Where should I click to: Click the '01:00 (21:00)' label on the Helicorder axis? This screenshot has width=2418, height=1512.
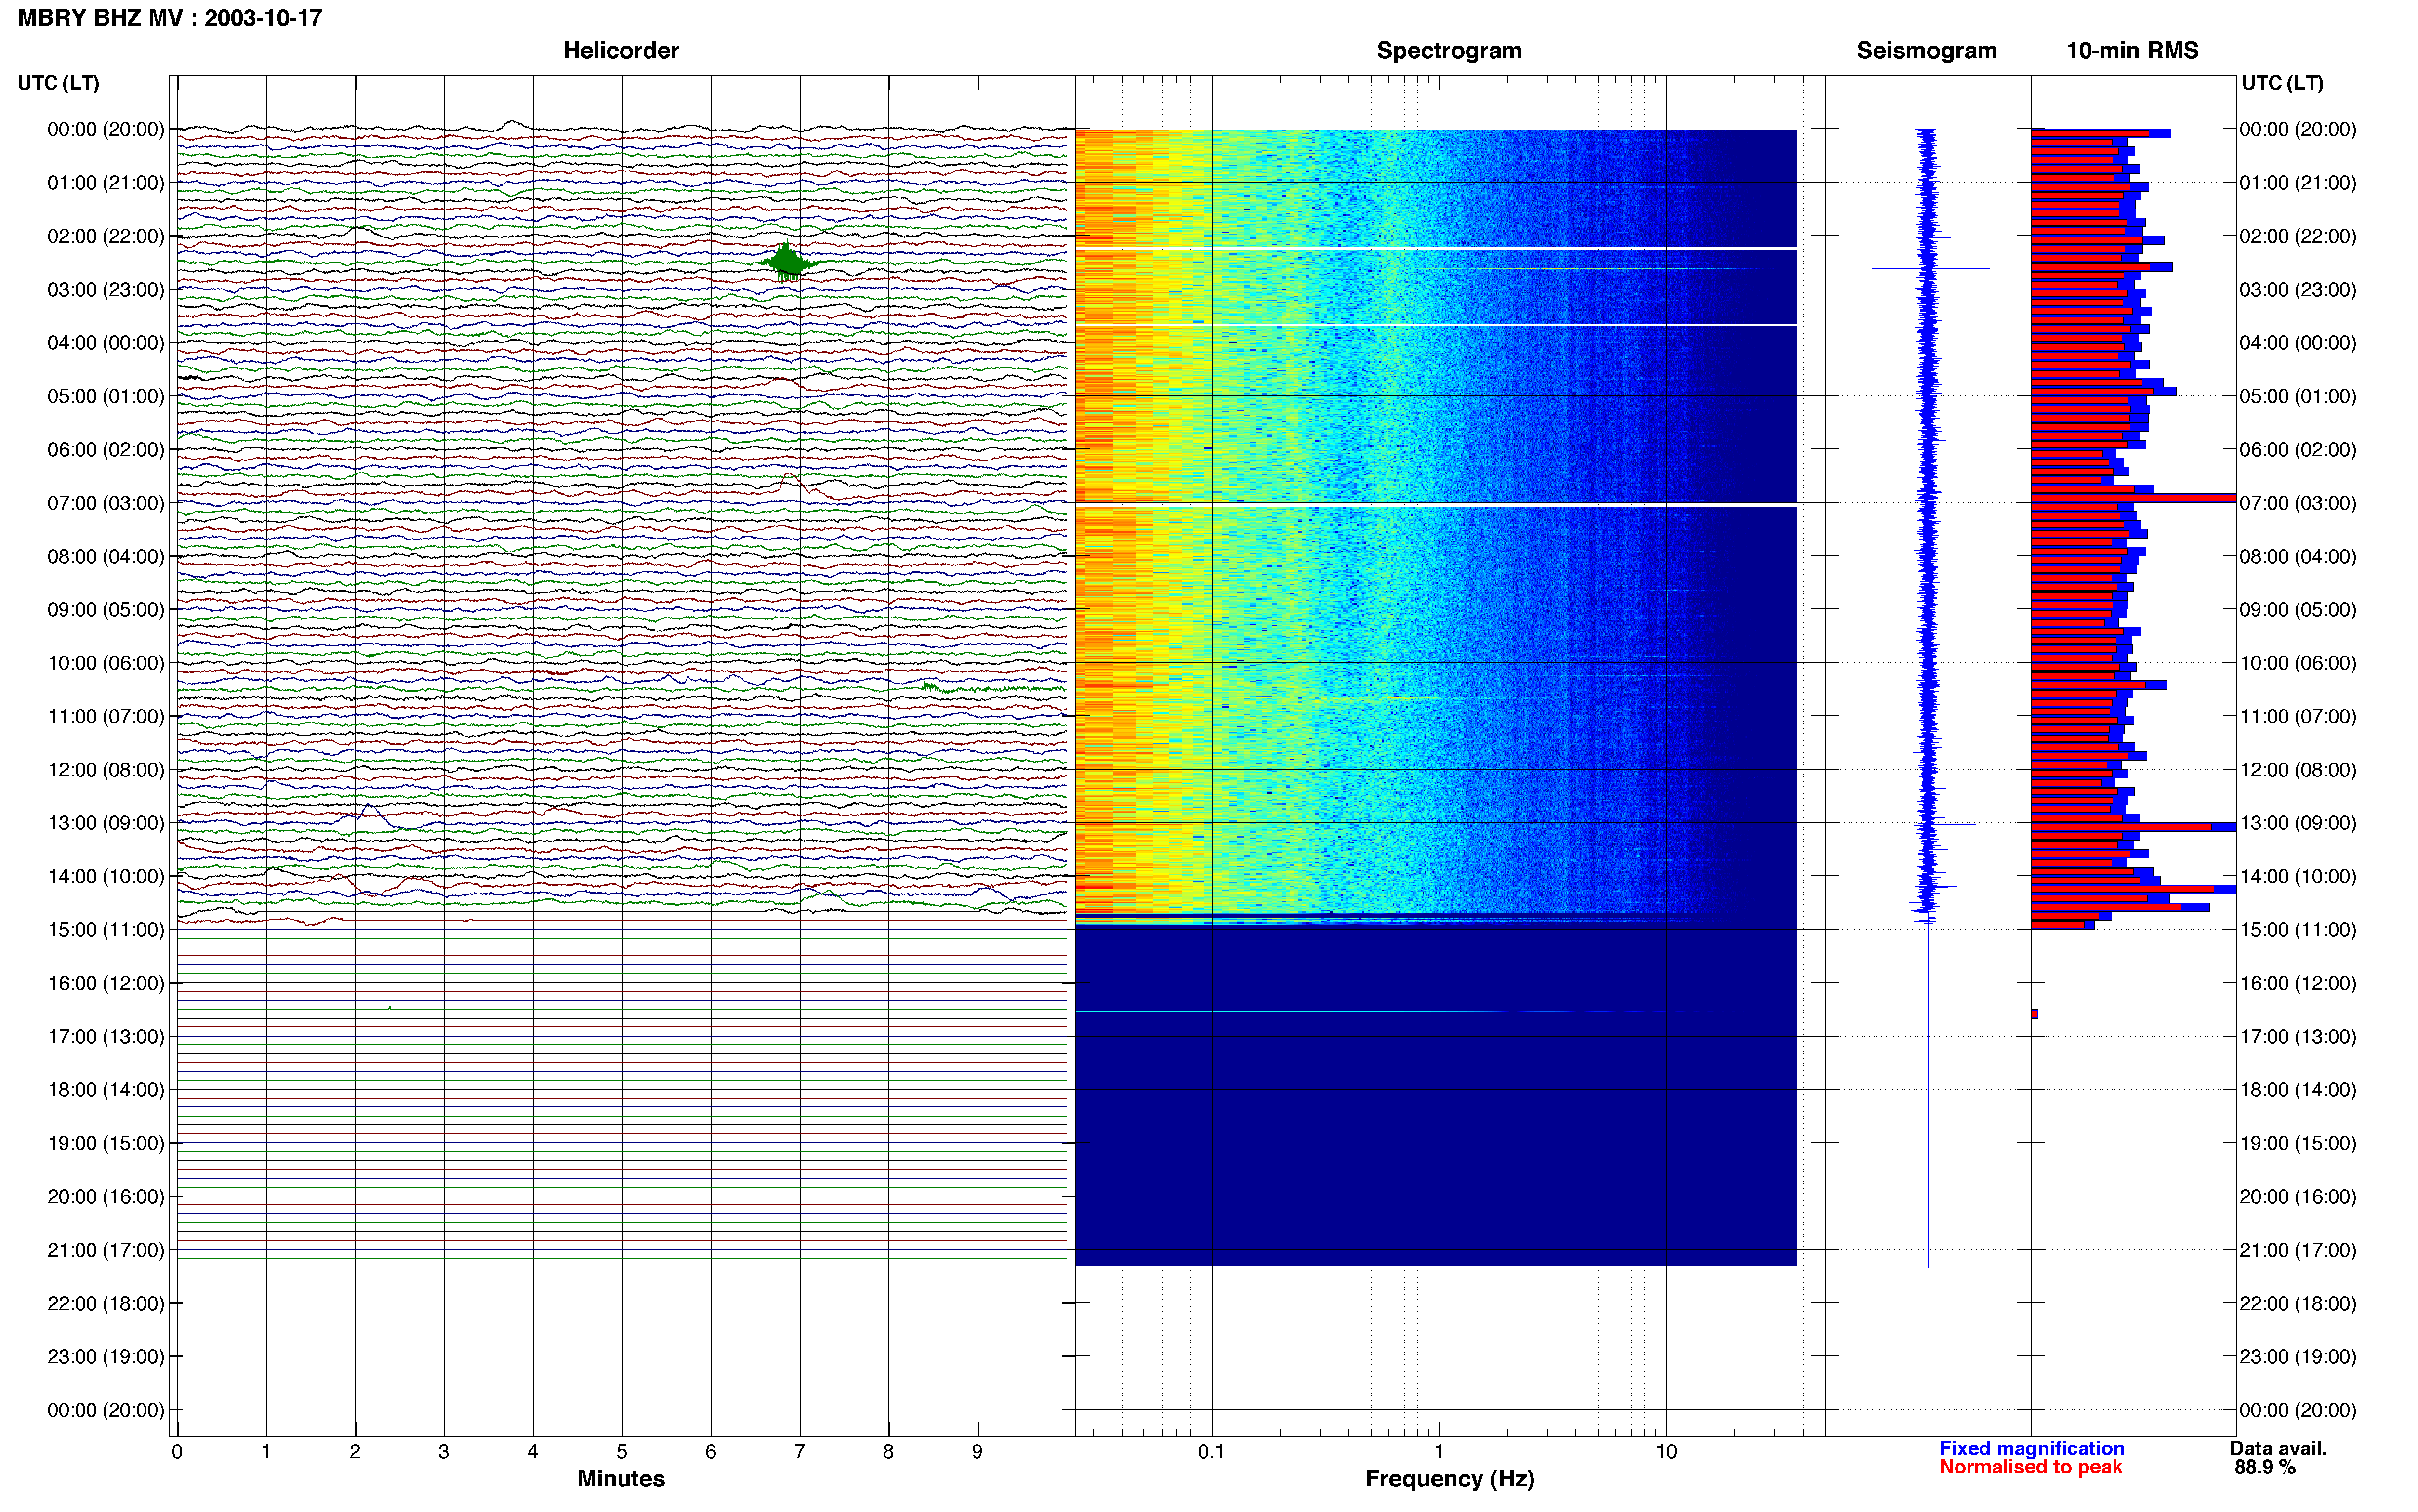click(105, 183)
